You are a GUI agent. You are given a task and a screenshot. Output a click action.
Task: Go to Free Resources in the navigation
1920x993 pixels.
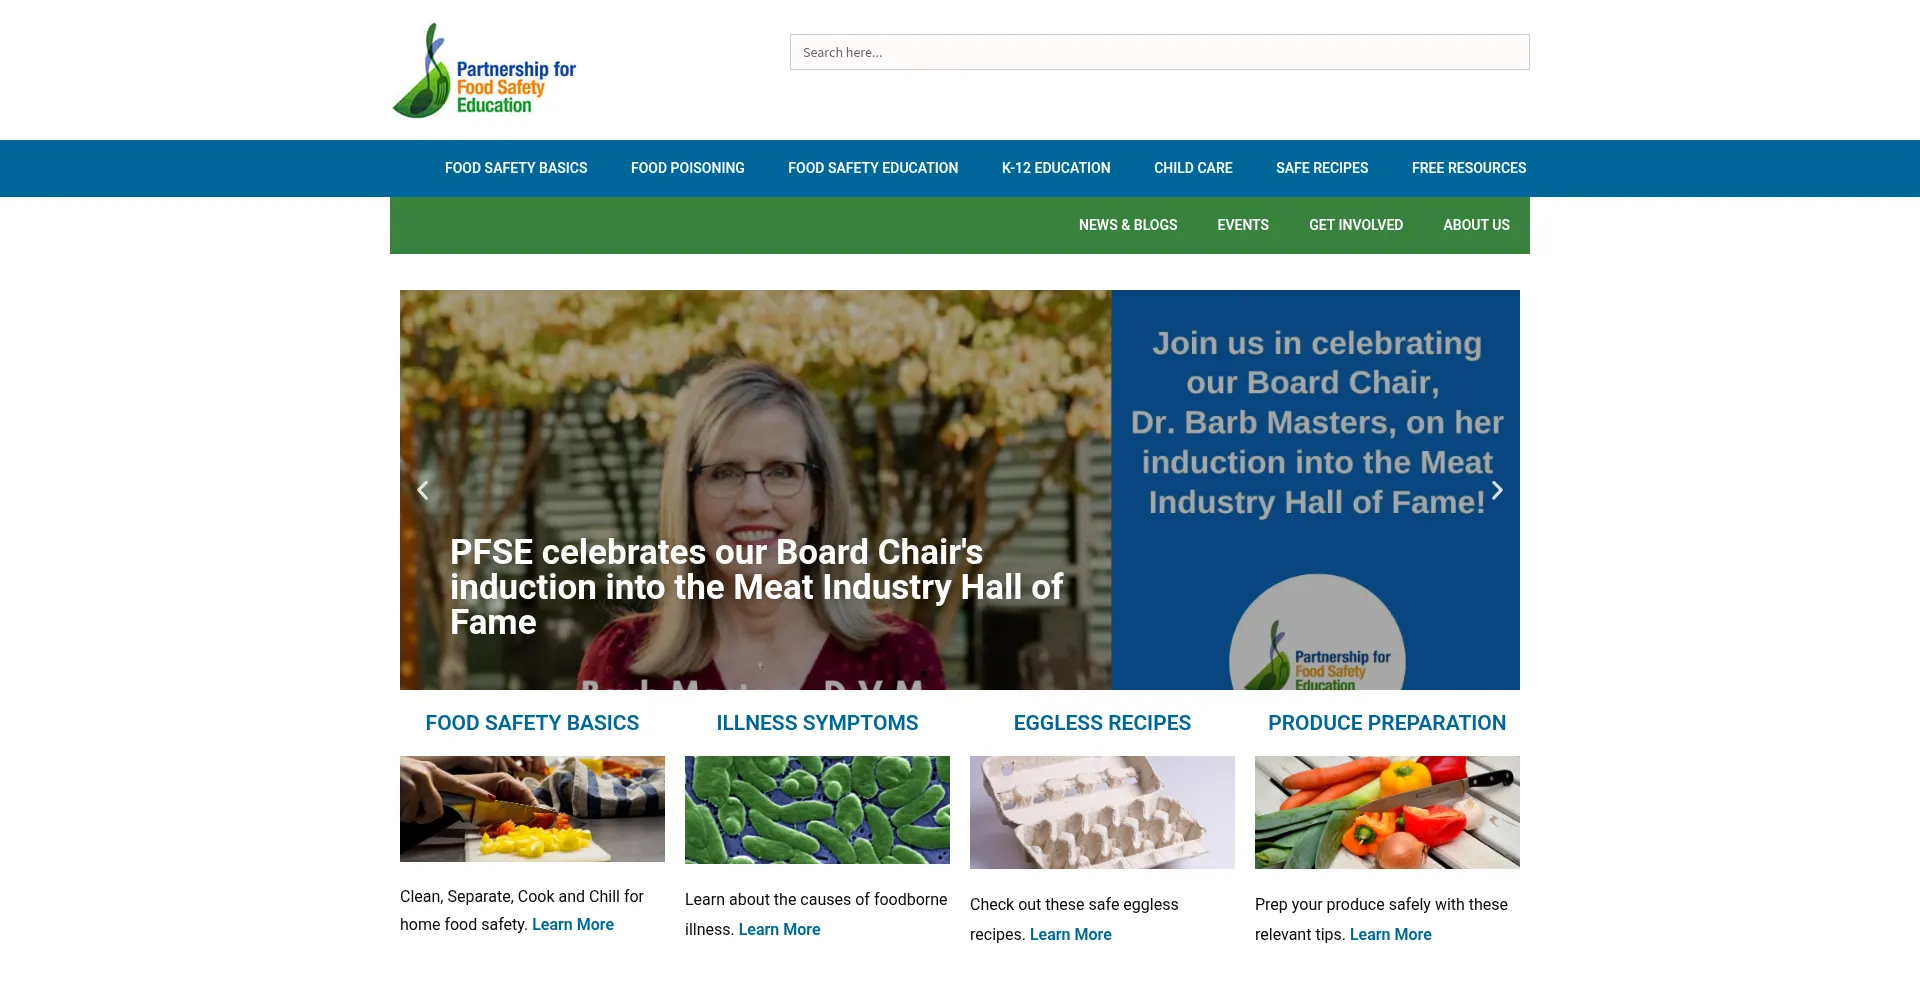(x=1469, y=168)
